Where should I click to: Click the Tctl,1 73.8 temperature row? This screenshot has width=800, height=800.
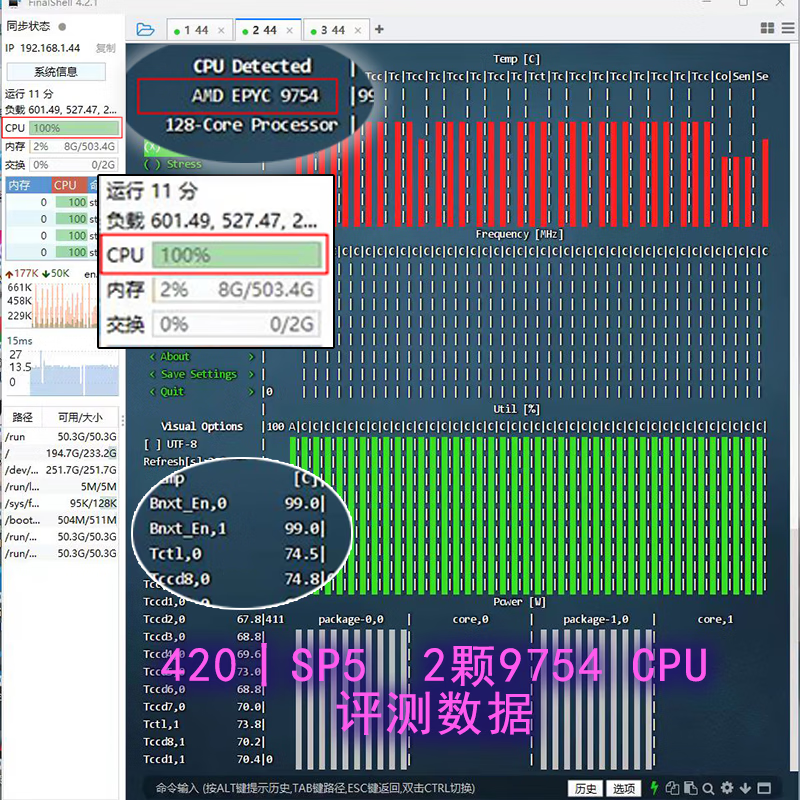[203, 724]
